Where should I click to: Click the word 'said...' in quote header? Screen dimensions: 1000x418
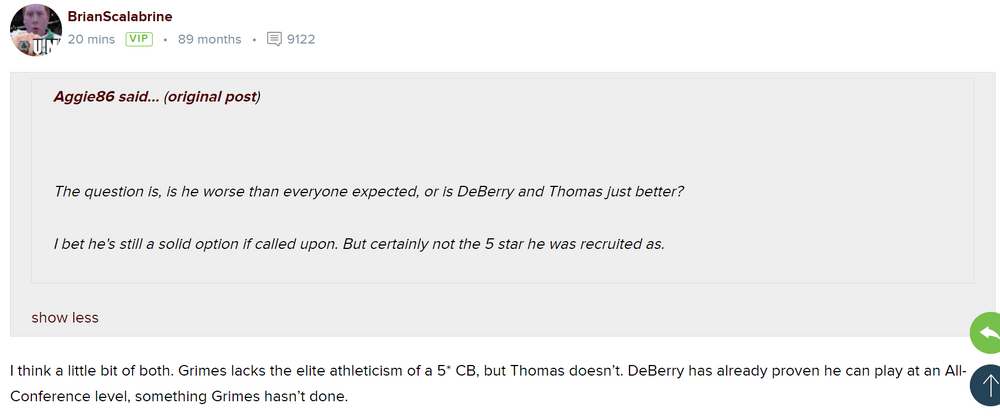(140, 97)
